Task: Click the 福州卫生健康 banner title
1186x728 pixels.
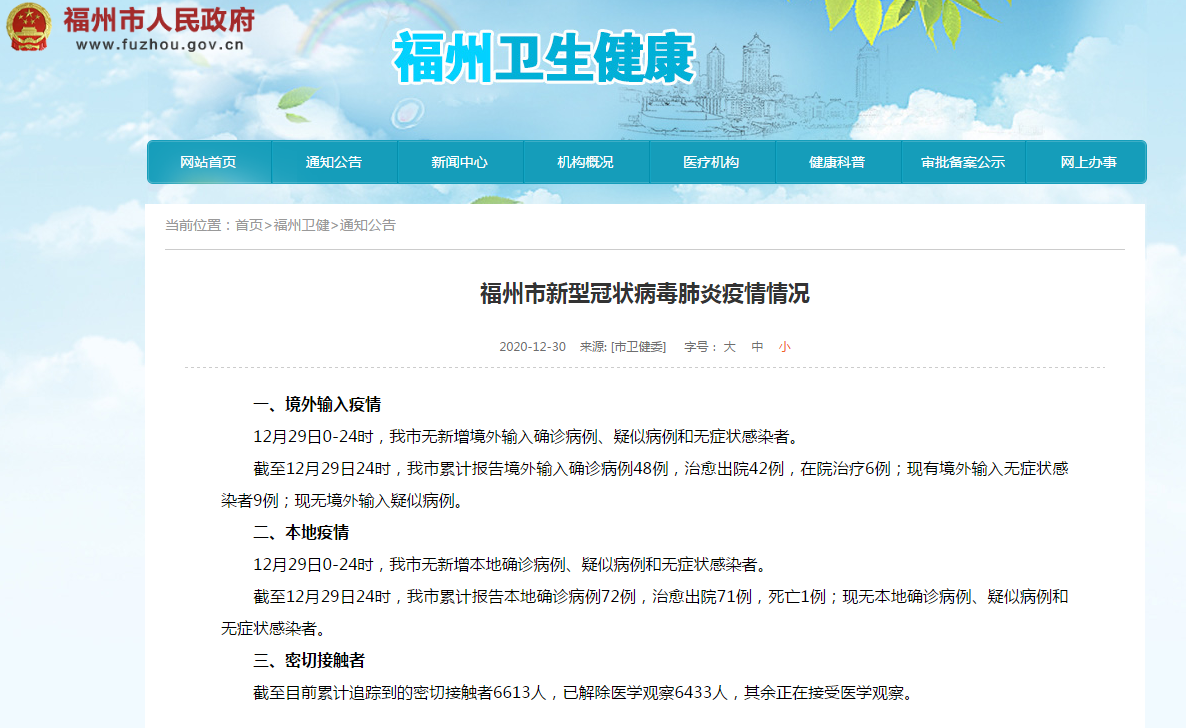Action: coord(543,58)
